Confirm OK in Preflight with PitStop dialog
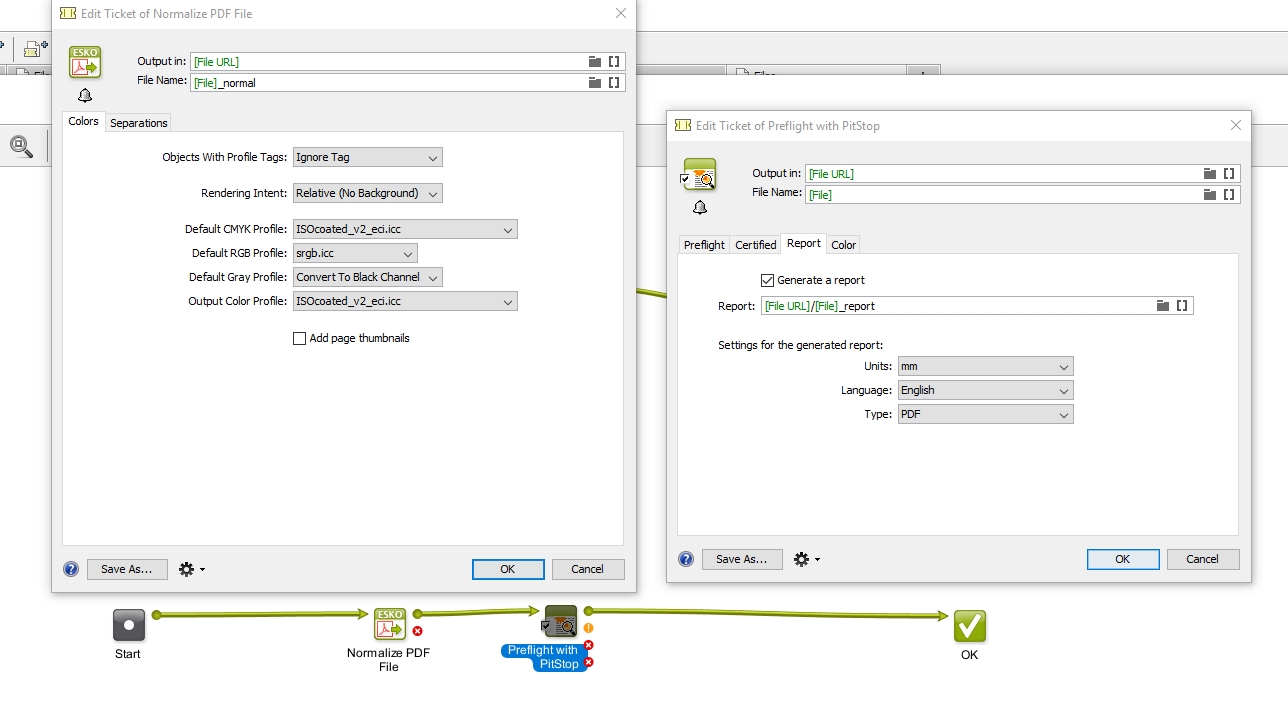This screenshot has height=708, width=1288. point(1123,559)
